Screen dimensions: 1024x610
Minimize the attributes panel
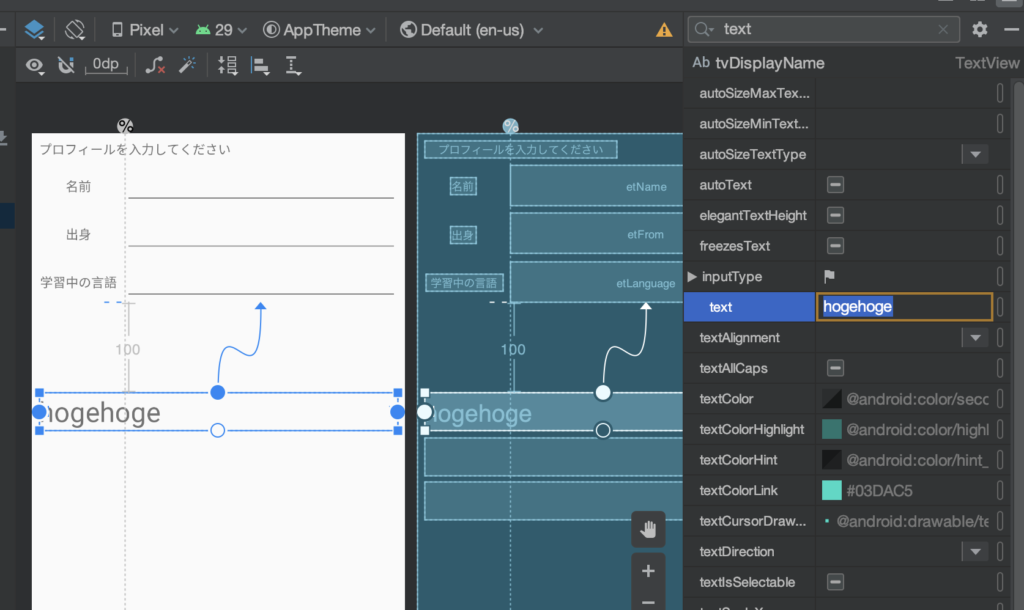tap(1012, 29)
